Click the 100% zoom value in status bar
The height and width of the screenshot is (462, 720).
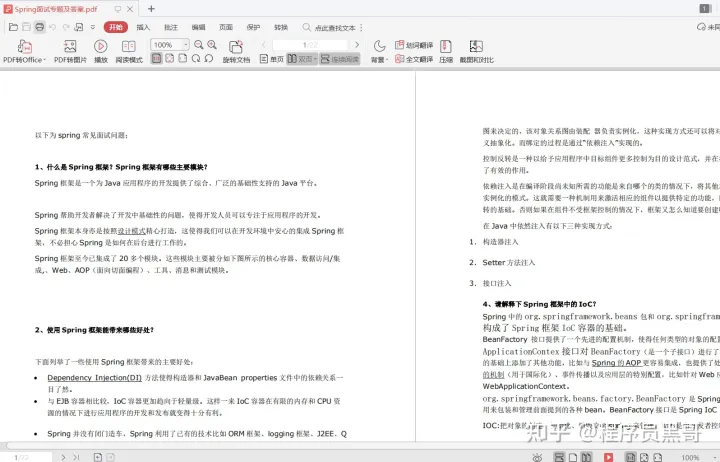coord(690,458)
